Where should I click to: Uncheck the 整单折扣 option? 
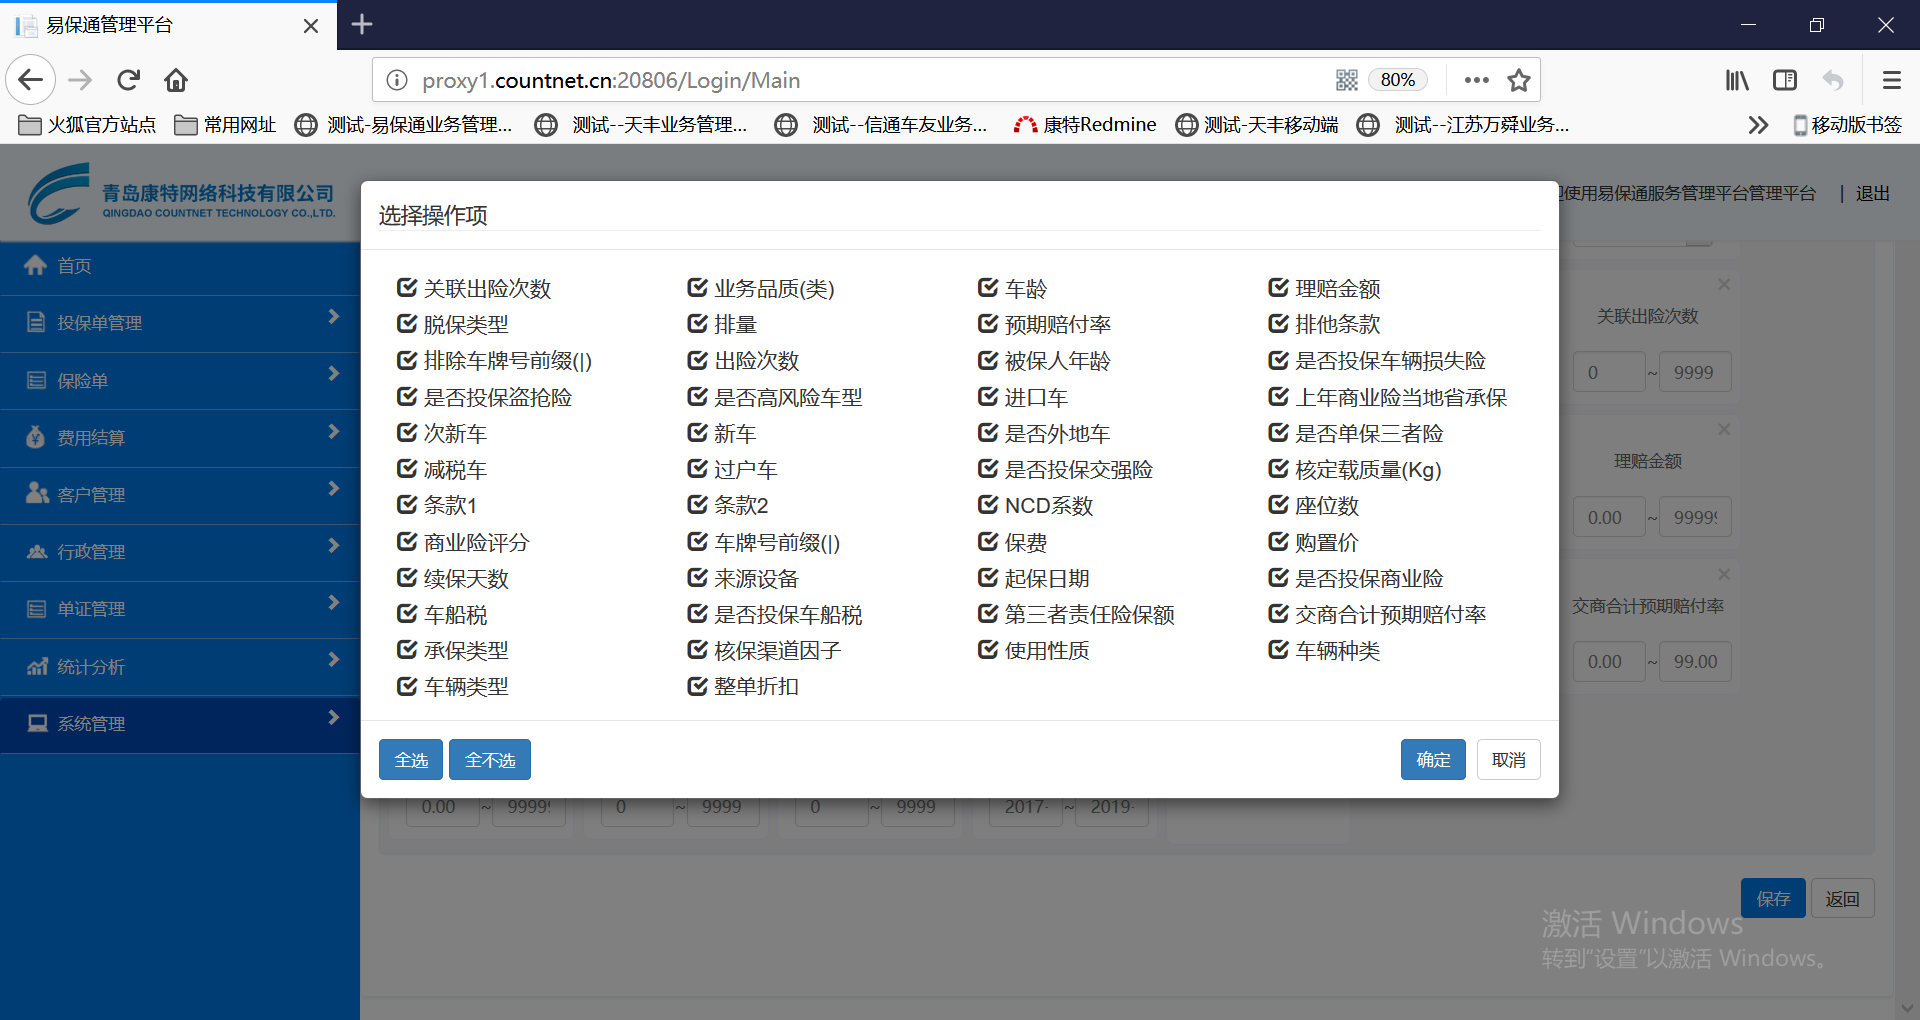(x=698, y=686)
